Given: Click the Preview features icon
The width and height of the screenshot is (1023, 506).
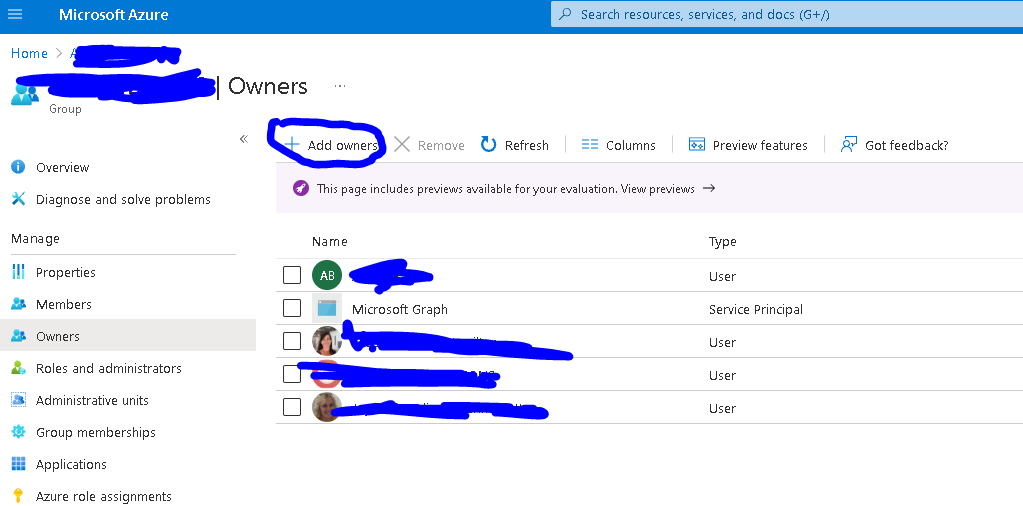Looking at the screenshot, I should click(x=697, y=144).
